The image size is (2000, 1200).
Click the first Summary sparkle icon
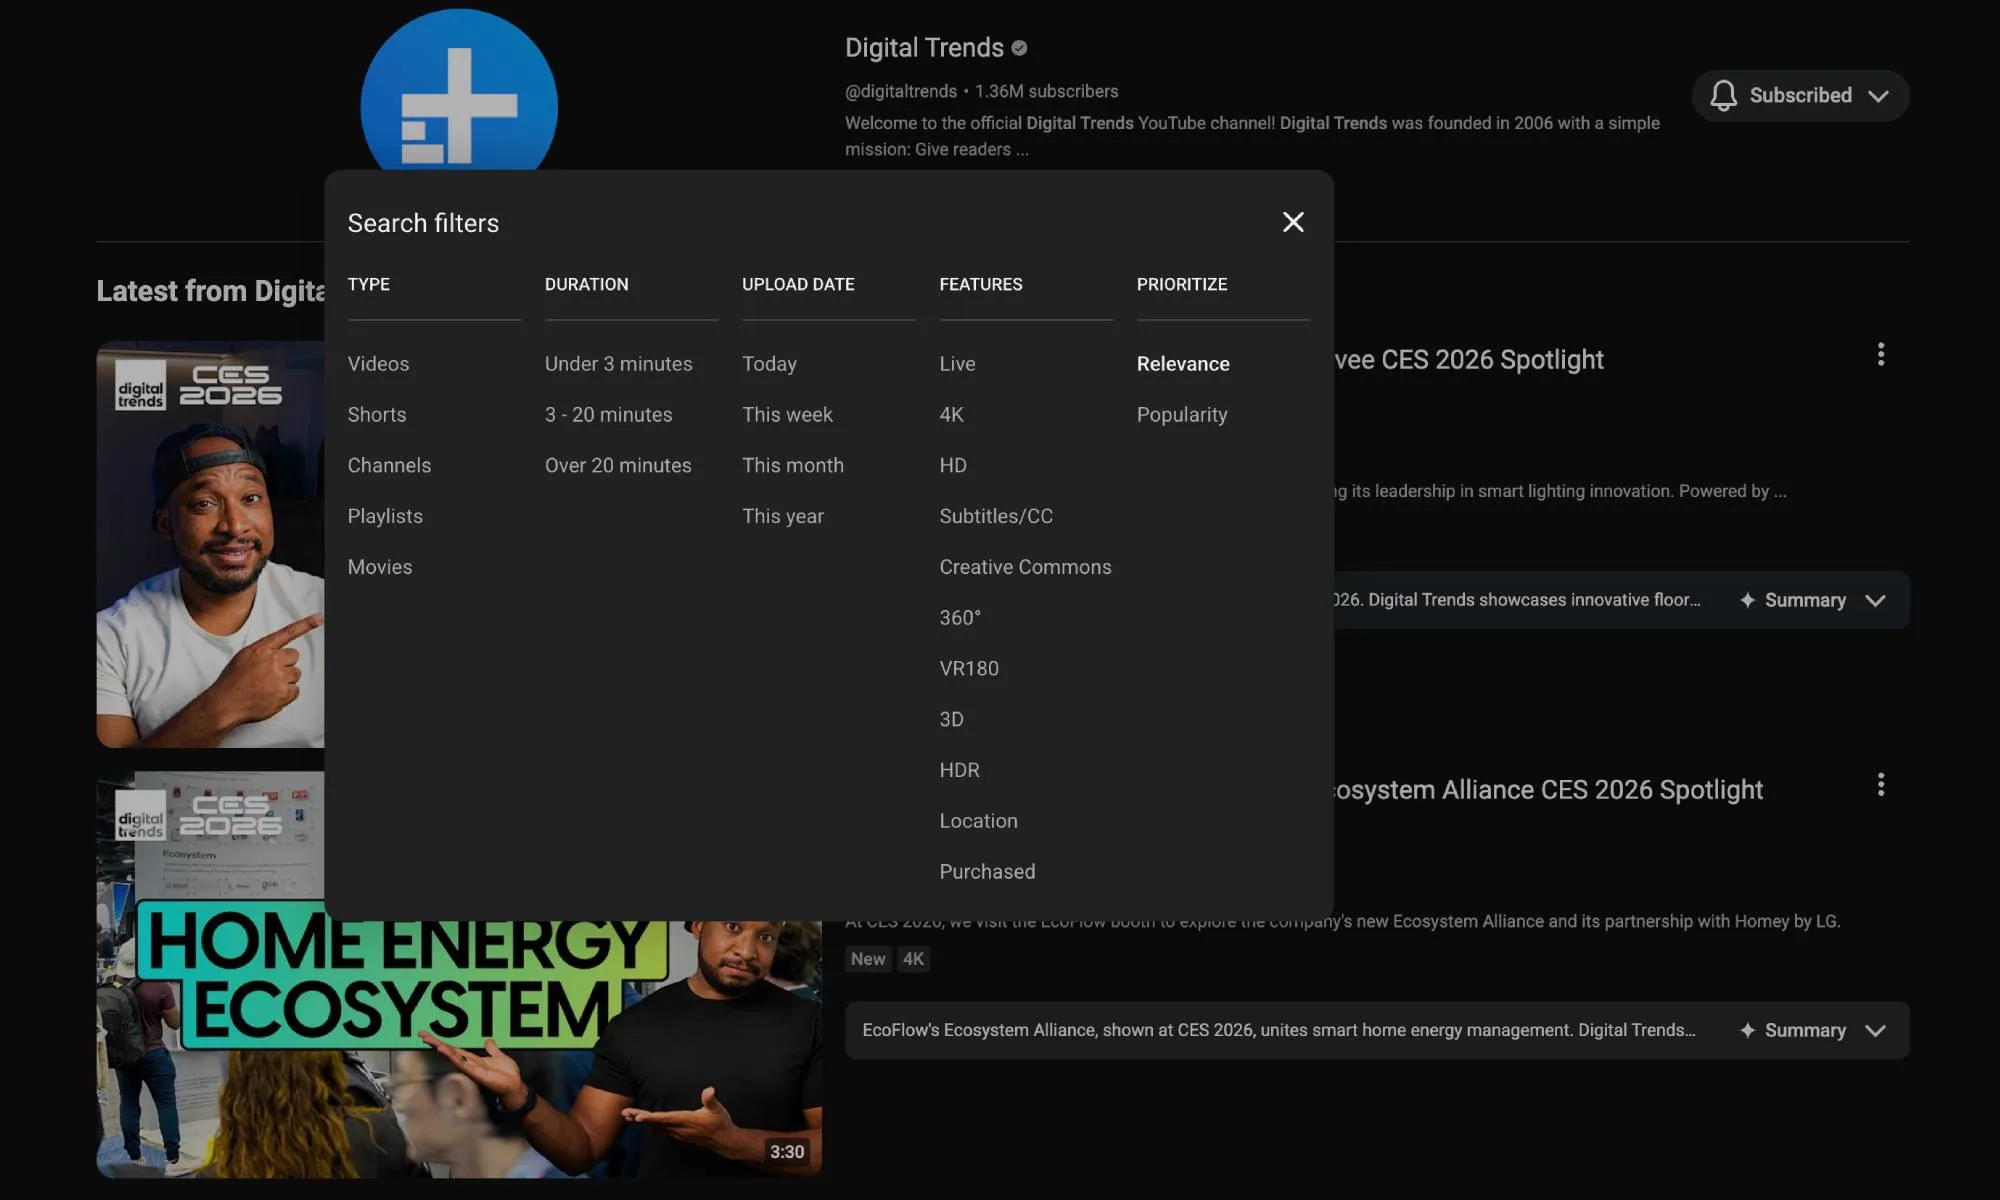(1747, 600)
